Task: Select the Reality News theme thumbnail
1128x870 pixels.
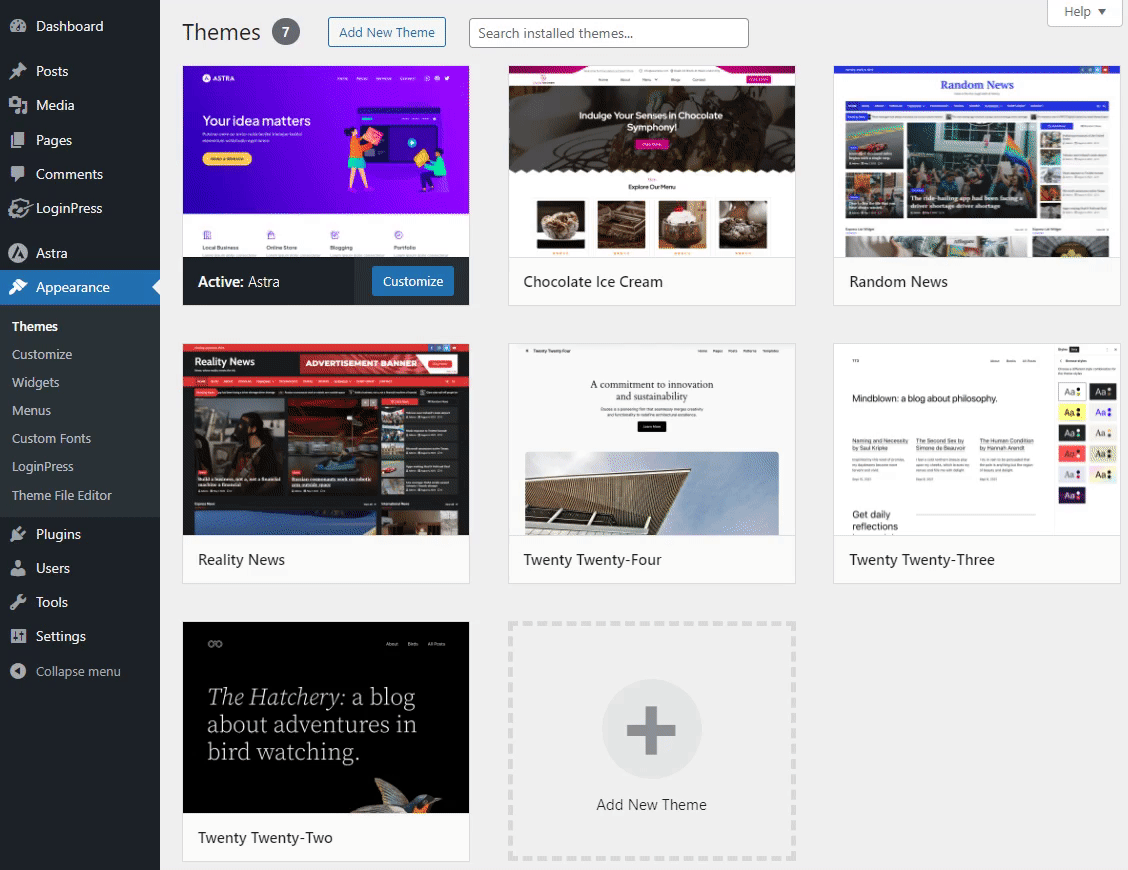Action: (326, 439)
